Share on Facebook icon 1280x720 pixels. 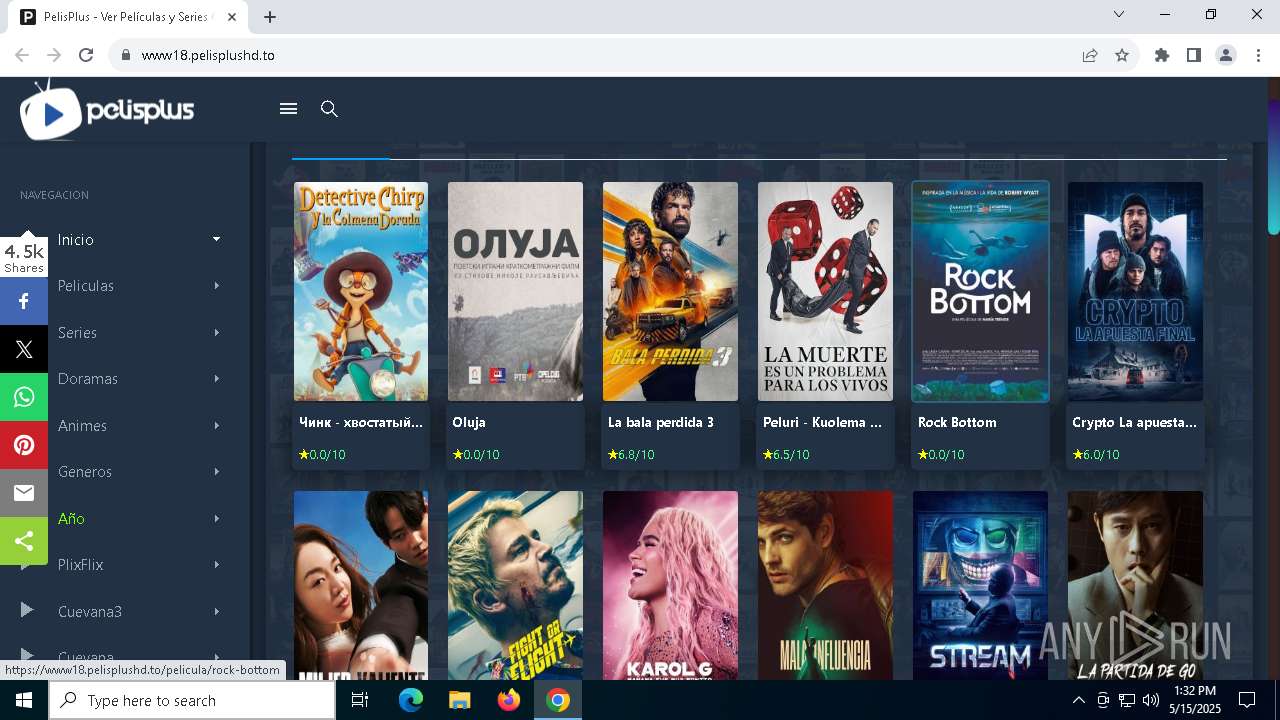pos(24,301)
